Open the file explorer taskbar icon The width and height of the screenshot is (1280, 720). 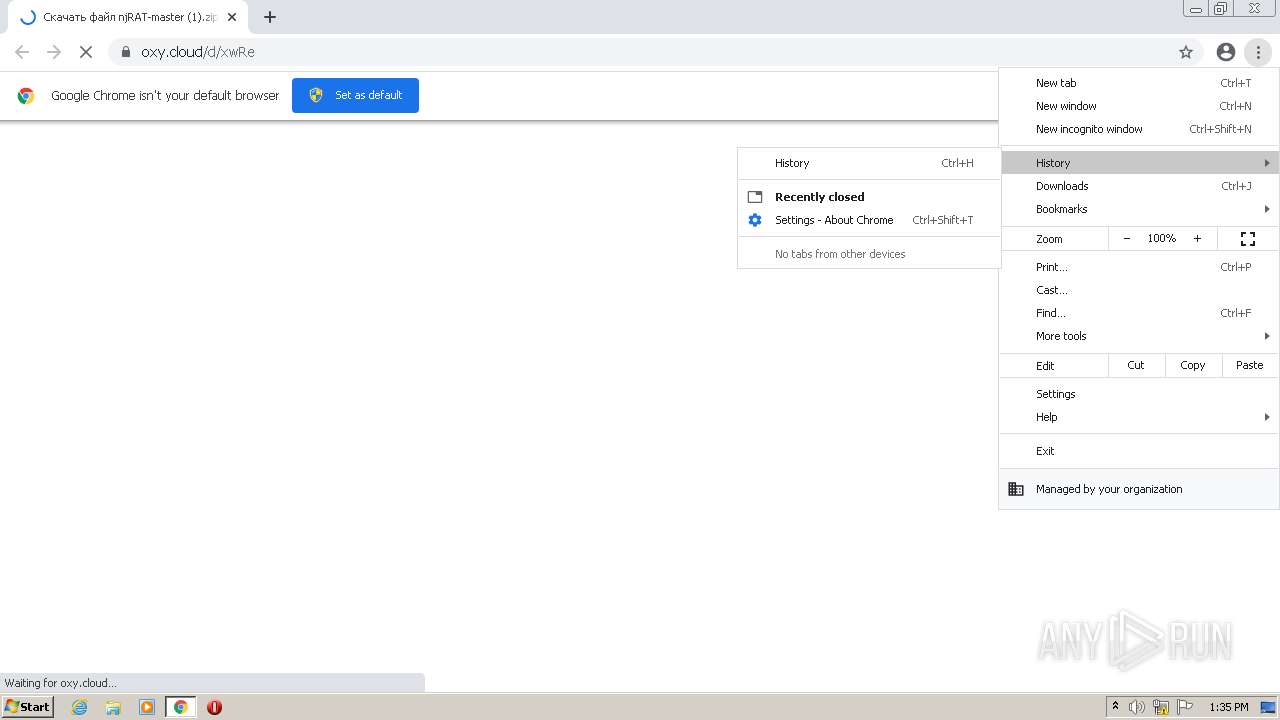113,707
